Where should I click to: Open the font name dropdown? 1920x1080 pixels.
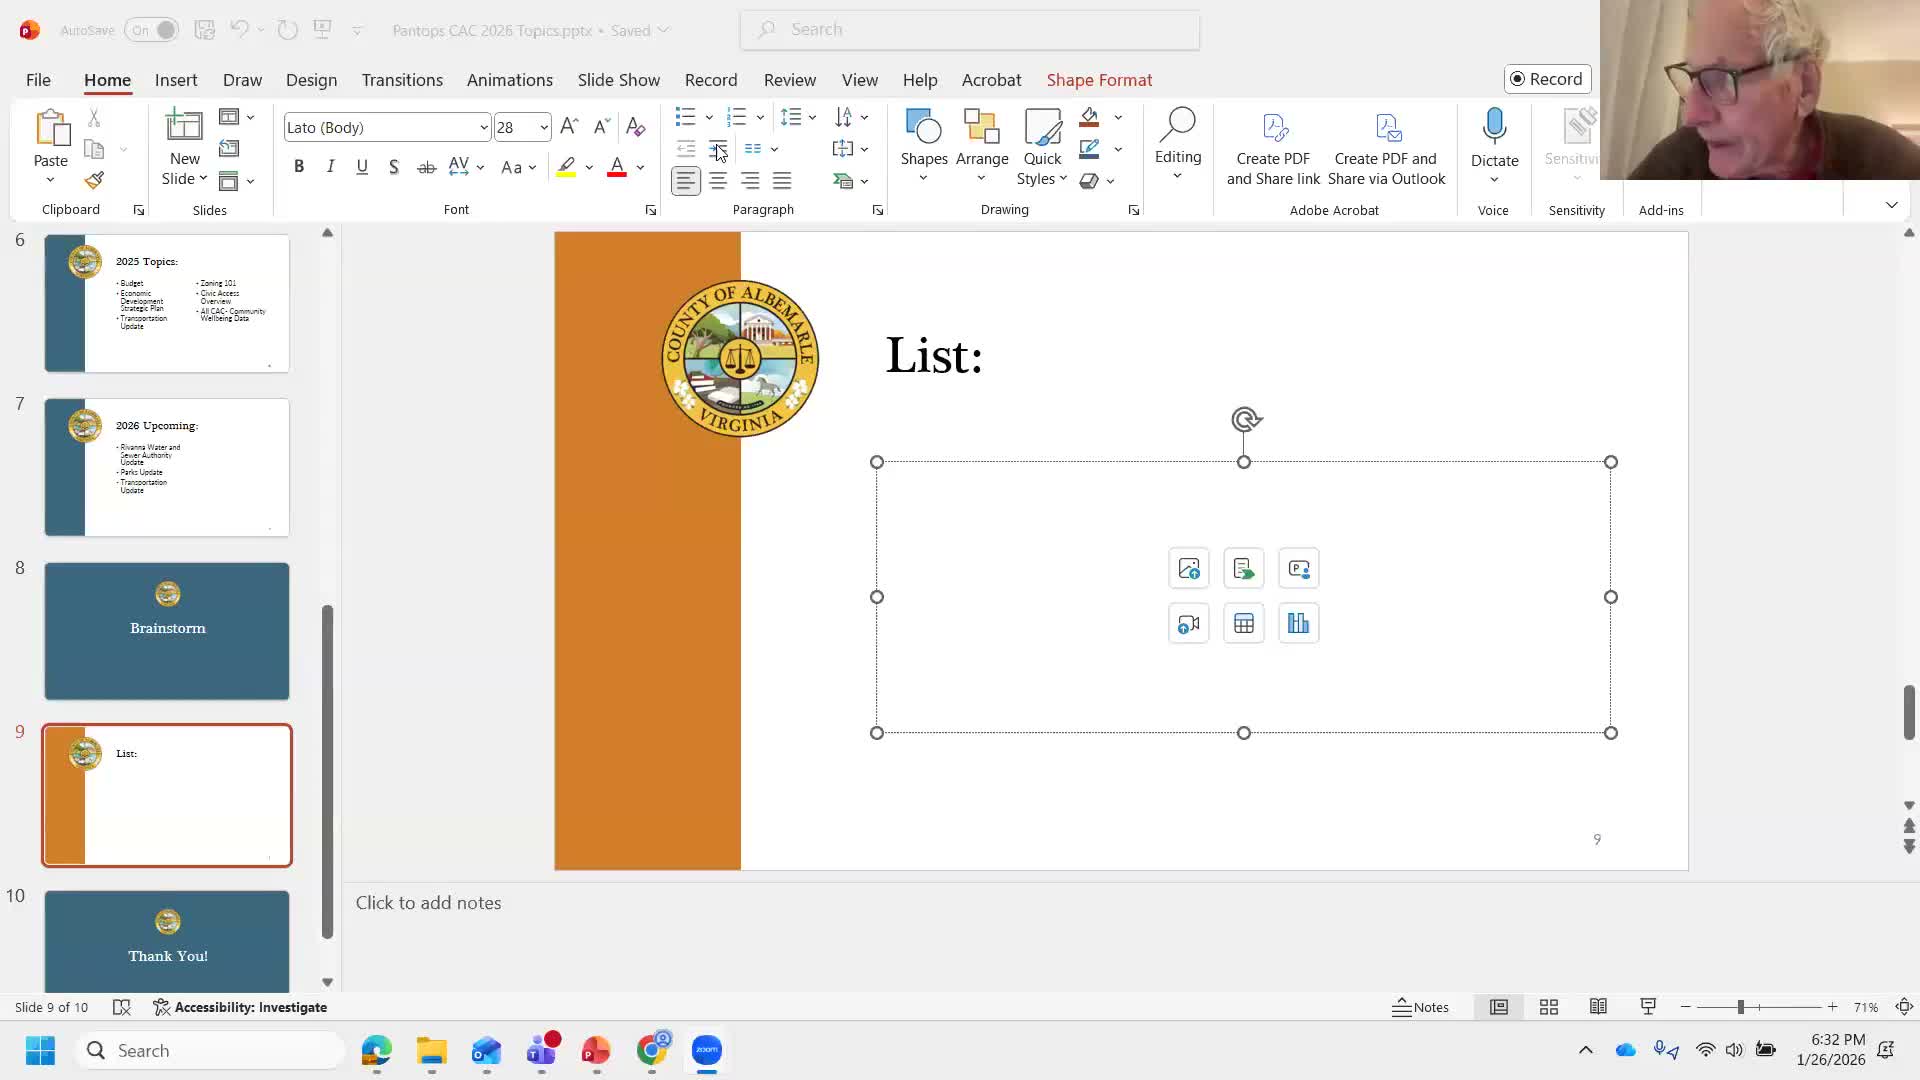point(483,127)
